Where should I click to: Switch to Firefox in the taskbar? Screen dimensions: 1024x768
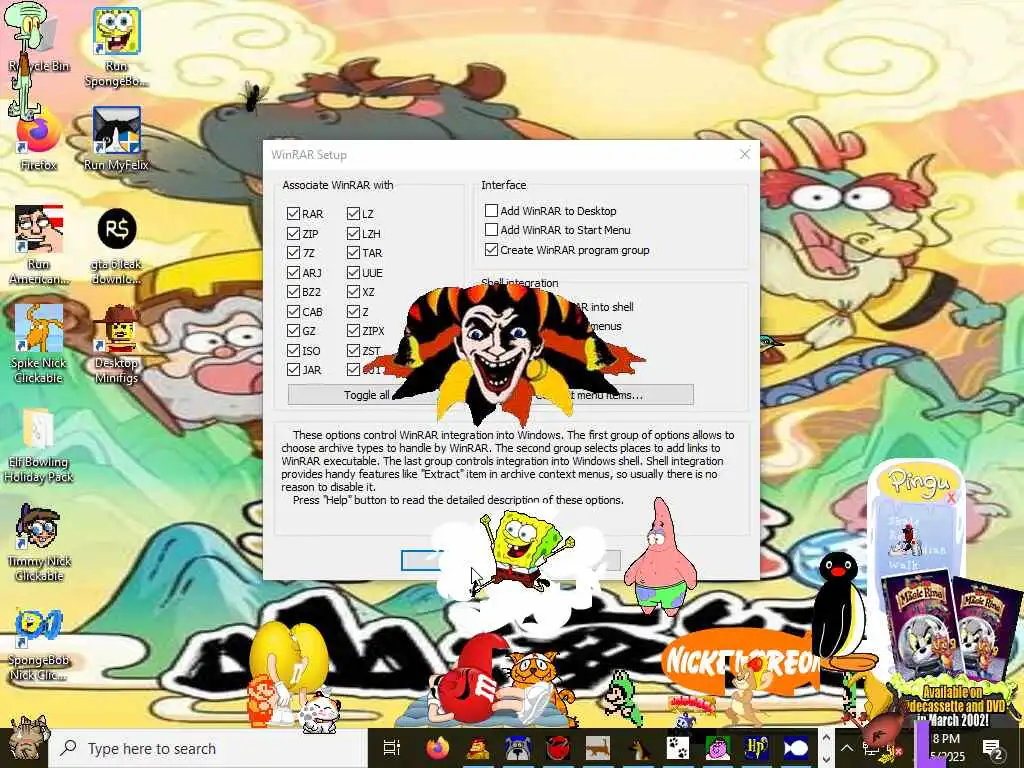(438, 748)
